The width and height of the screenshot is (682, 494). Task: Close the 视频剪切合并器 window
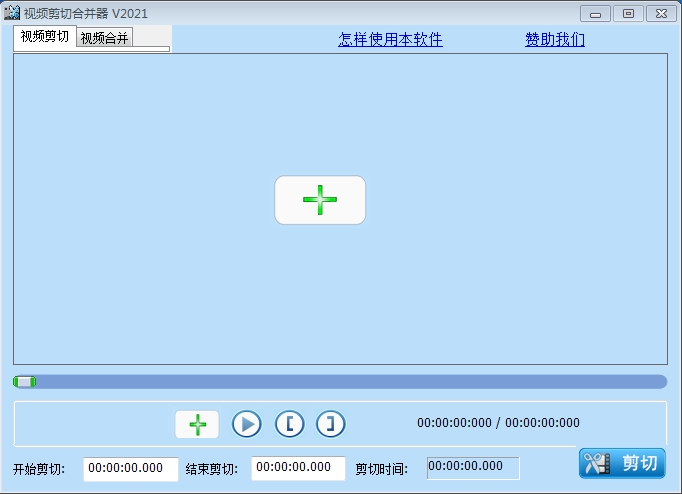pos(660,13)
